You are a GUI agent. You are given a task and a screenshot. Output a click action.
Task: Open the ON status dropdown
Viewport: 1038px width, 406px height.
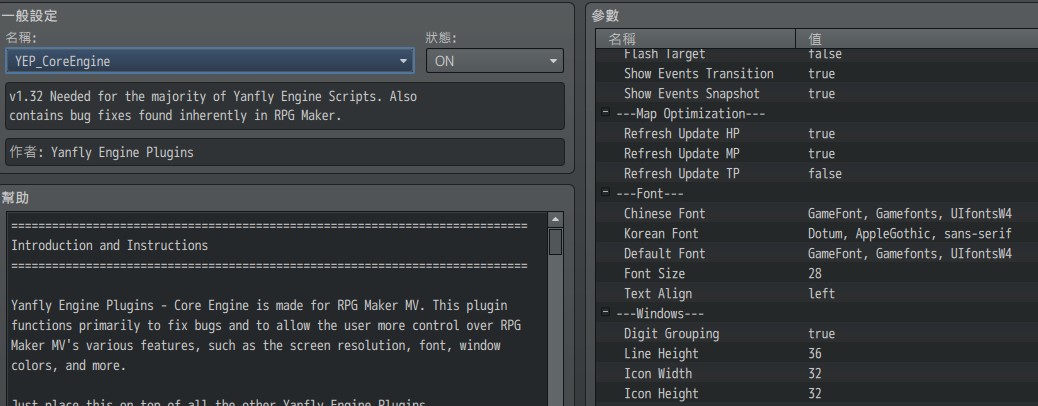coord(495,61)
